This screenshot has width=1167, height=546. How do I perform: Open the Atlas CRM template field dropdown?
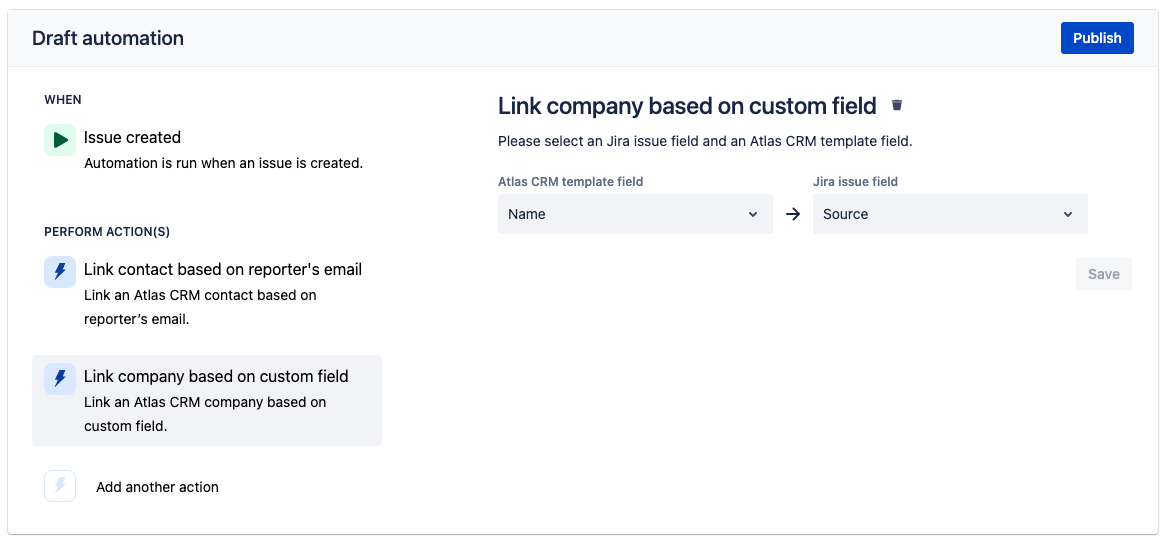point(635,214)
